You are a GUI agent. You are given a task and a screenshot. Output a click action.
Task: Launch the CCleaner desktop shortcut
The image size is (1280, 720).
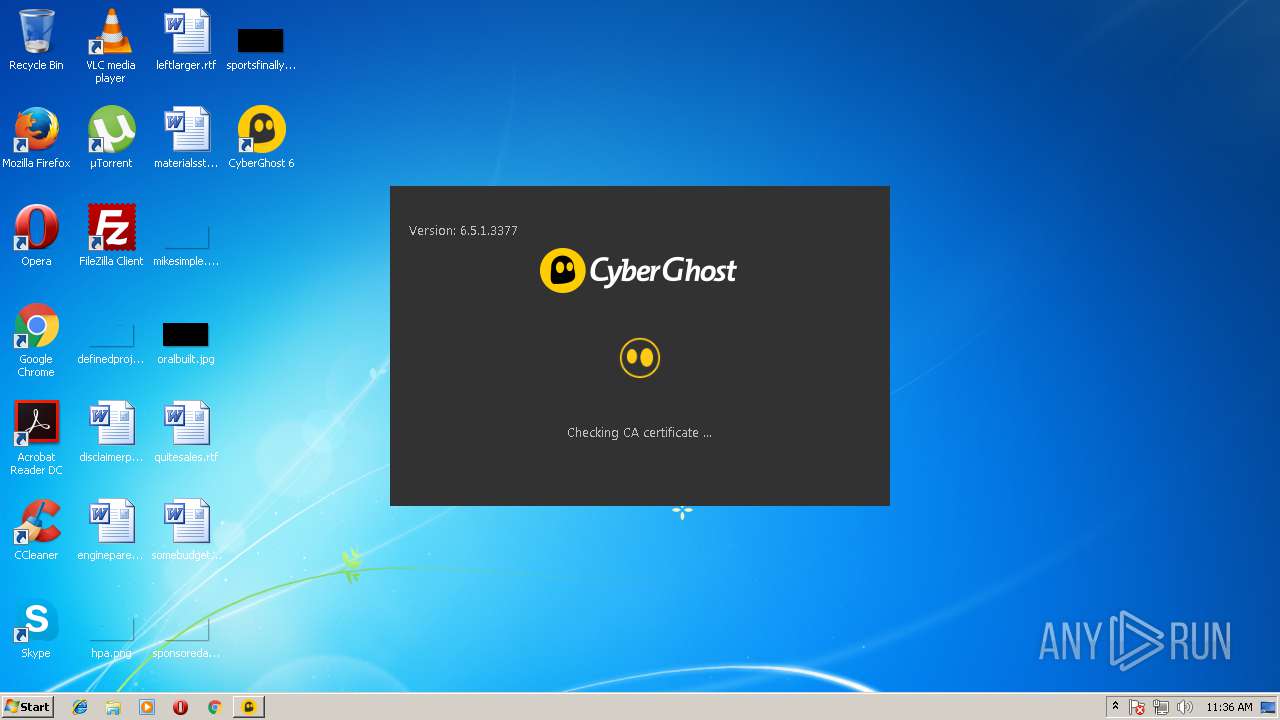36,530
